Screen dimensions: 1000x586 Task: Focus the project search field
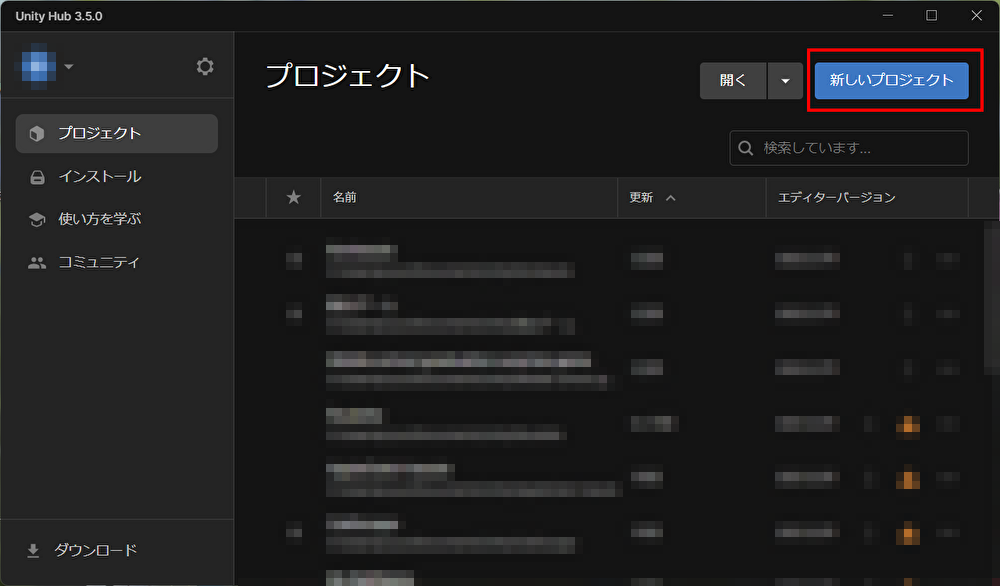point(849,148)
